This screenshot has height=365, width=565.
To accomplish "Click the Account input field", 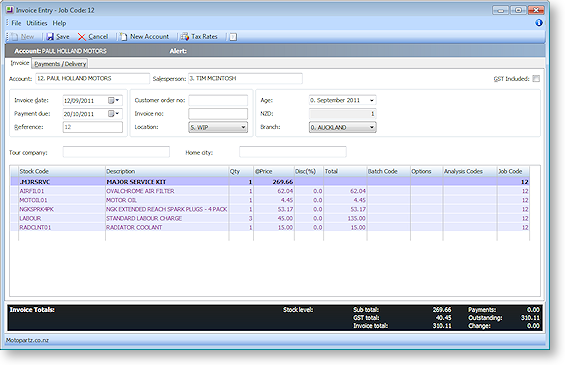I will pyautogui.click(x=92, y=79).
